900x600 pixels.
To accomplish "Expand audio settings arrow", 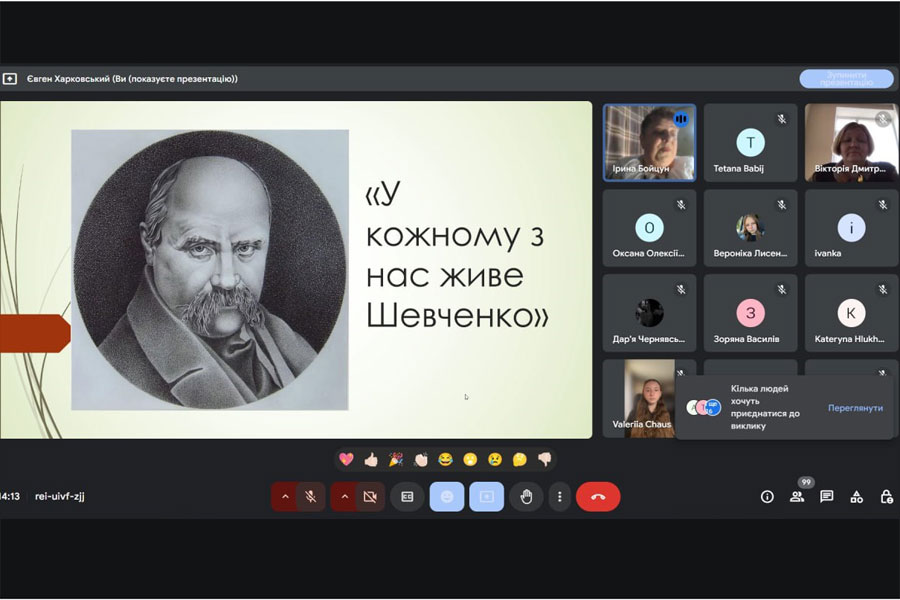I will [x=285, y=497].
